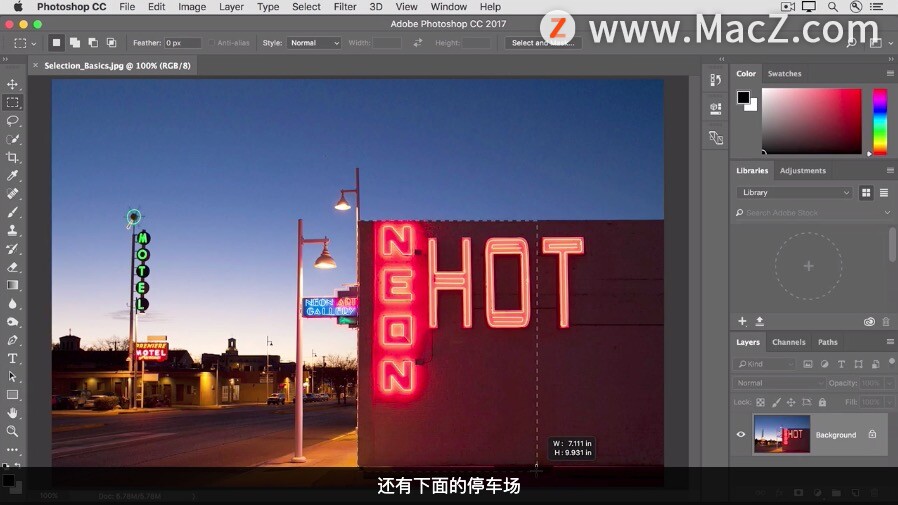Open the Select menu

click(306, 7)
